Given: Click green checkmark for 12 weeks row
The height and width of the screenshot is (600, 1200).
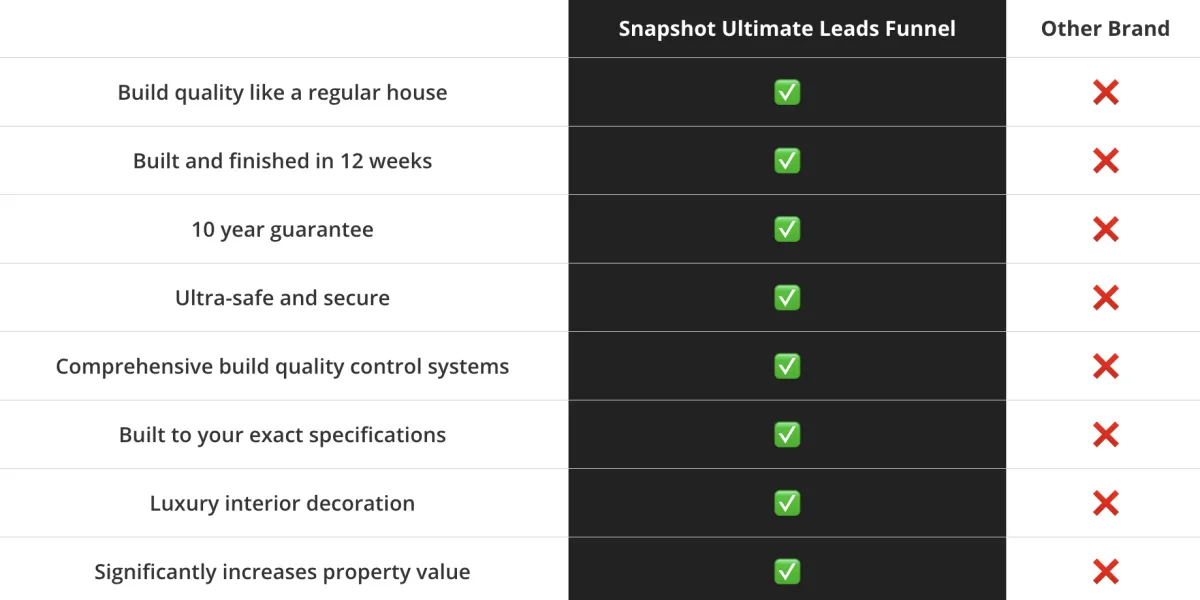Looking at the screenshot, I should pyautogui.click(x=787, y=161).
